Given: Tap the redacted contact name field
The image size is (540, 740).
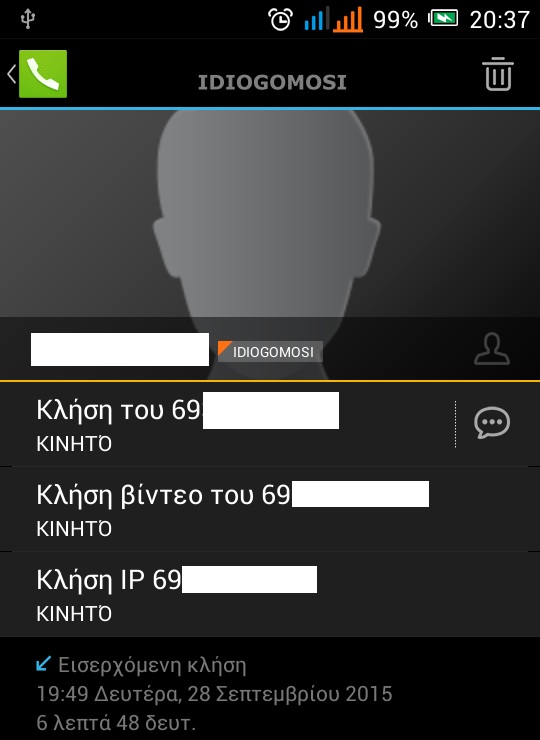Looking at the screenshot, I should click(x=120, y=349).
